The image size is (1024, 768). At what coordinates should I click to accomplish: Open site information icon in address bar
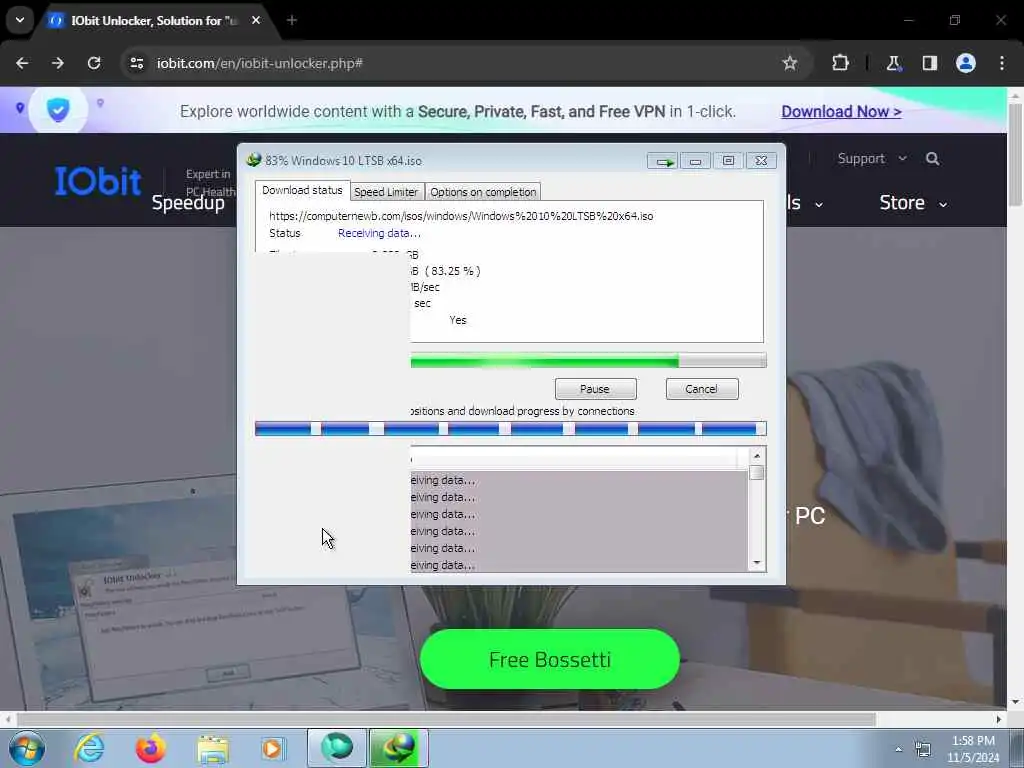coord(136,63)
